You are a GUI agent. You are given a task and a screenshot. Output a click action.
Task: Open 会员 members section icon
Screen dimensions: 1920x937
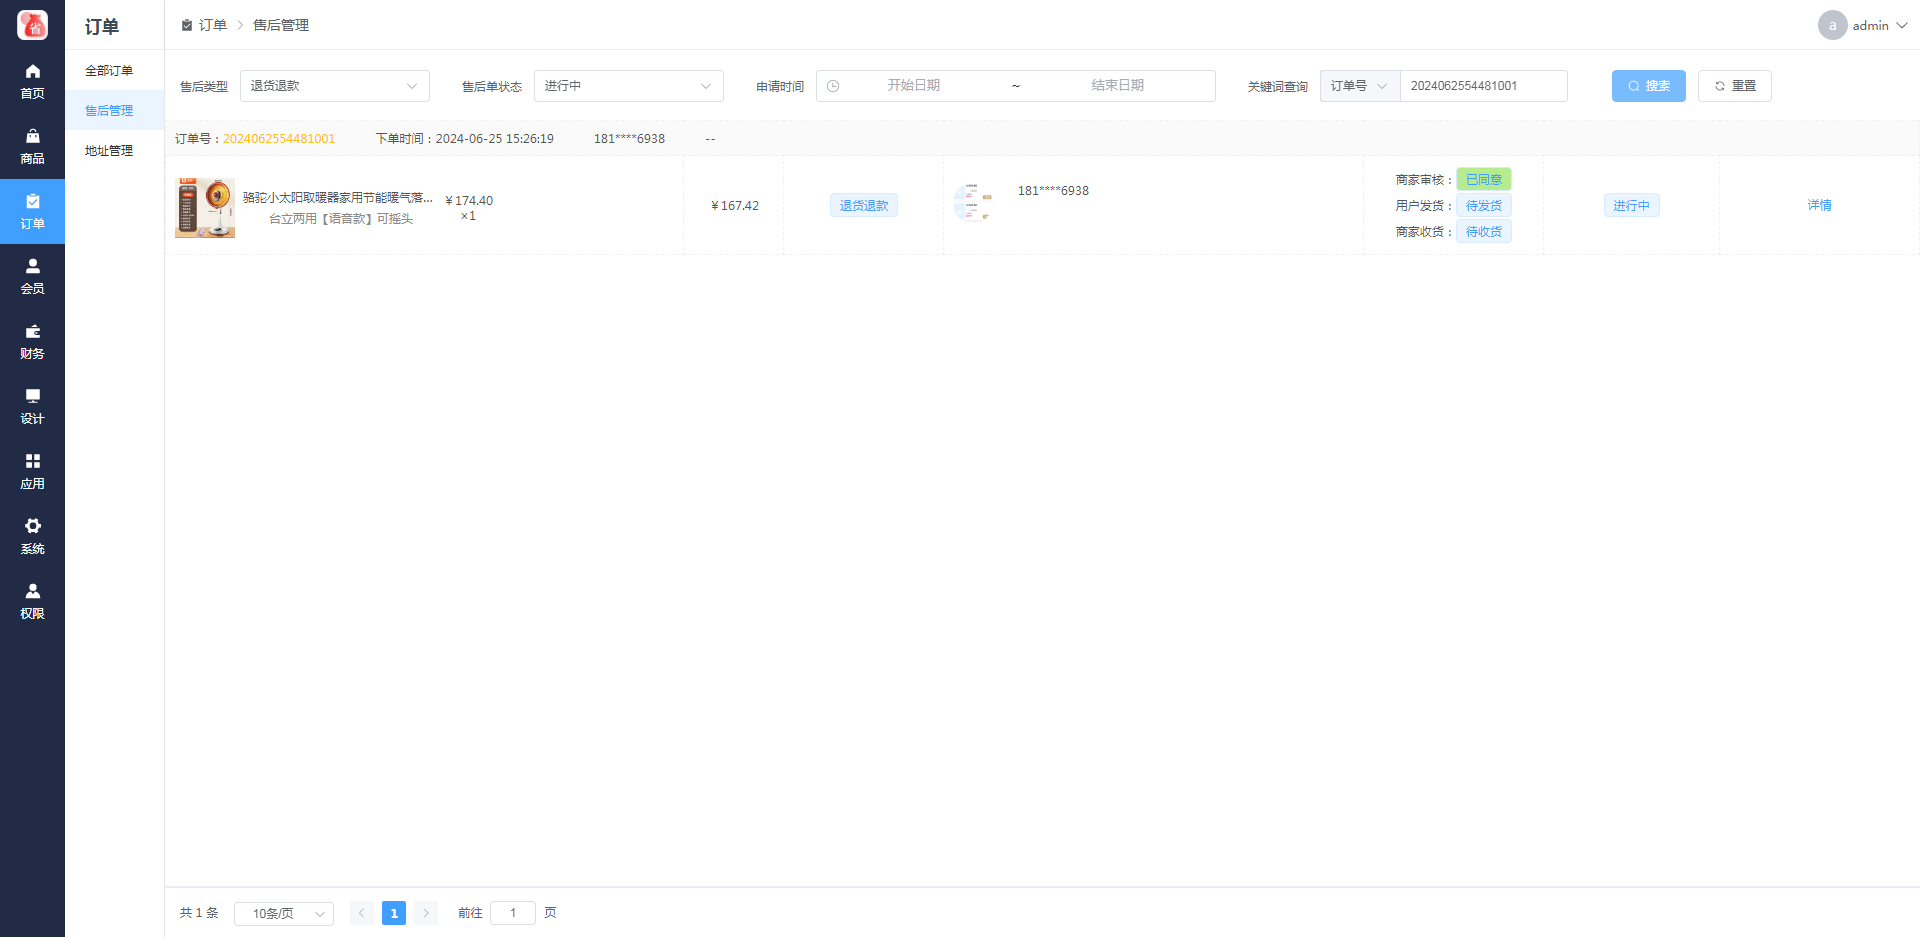32,267
